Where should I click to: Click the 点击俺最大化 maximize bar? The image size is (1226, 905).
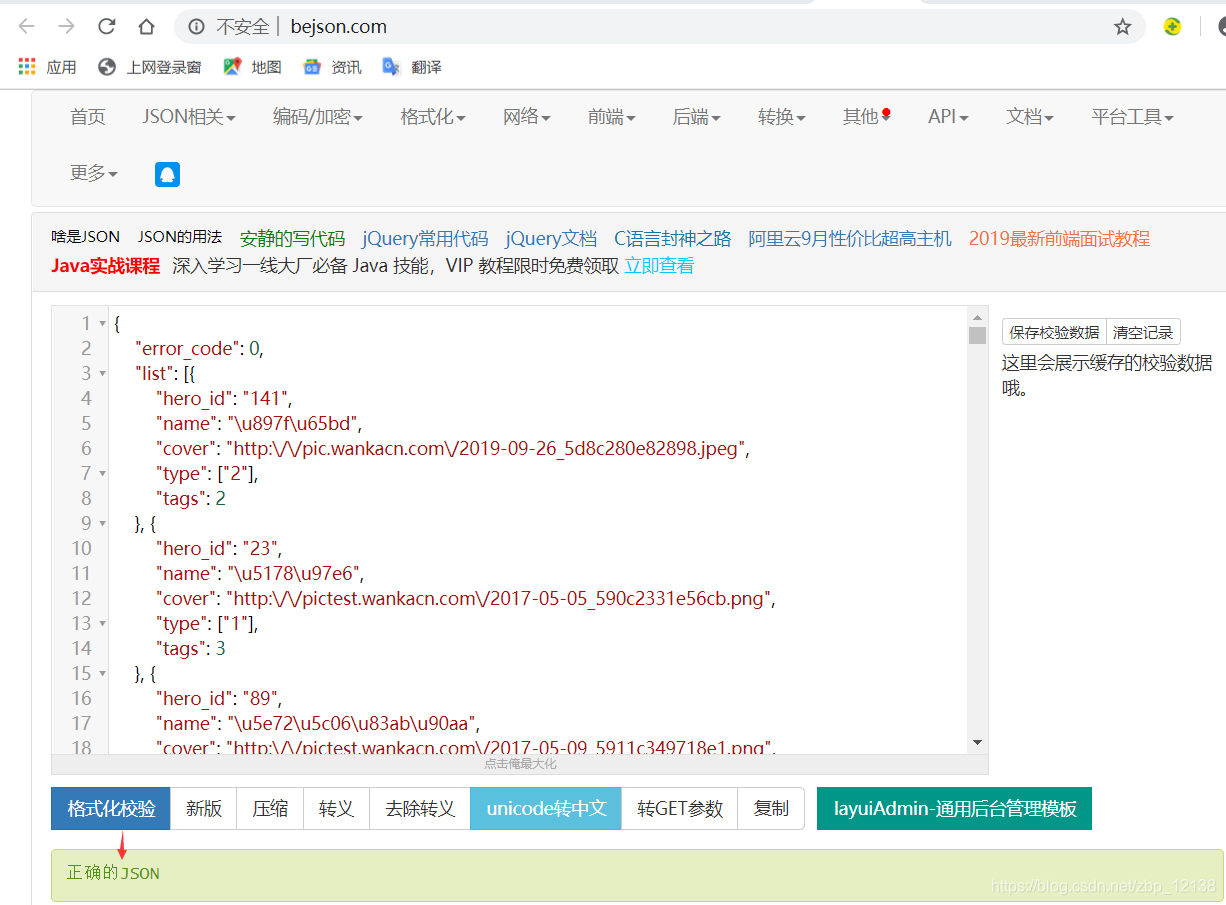coord(520,764)
